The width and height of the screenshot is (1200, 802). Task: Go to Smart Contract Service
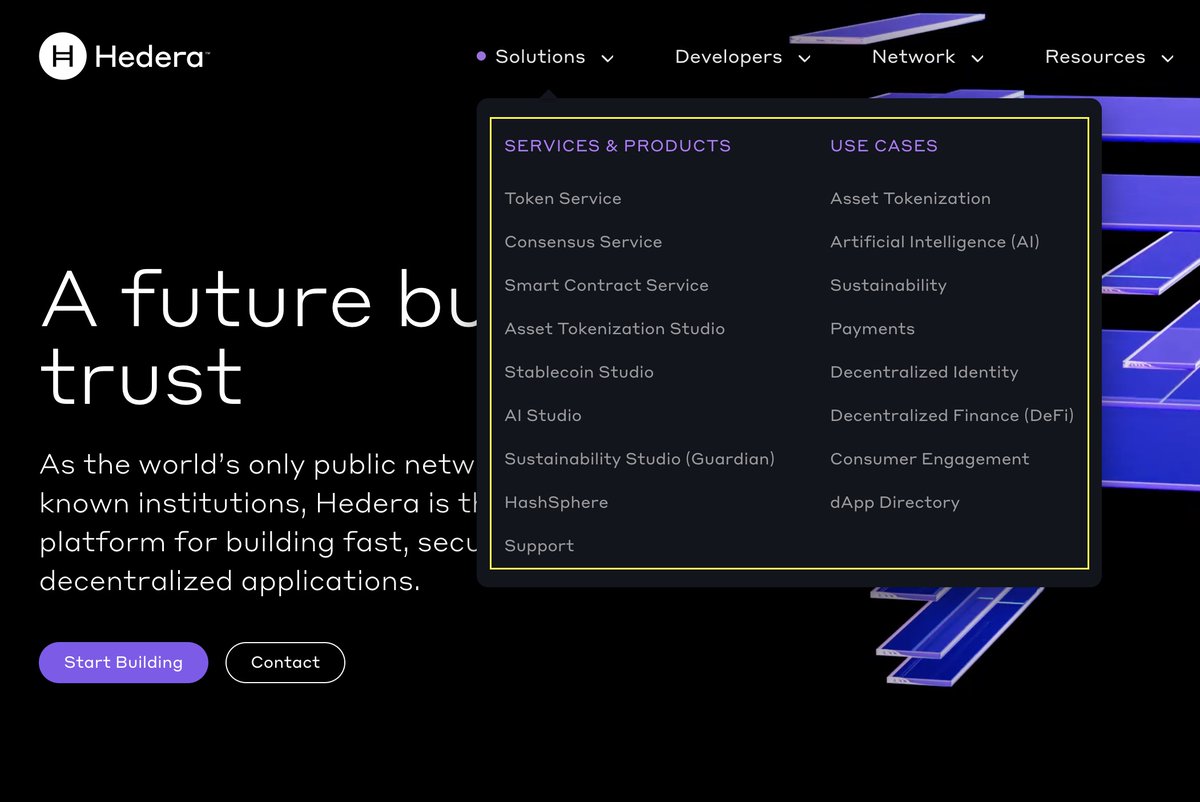click(606, 285)
